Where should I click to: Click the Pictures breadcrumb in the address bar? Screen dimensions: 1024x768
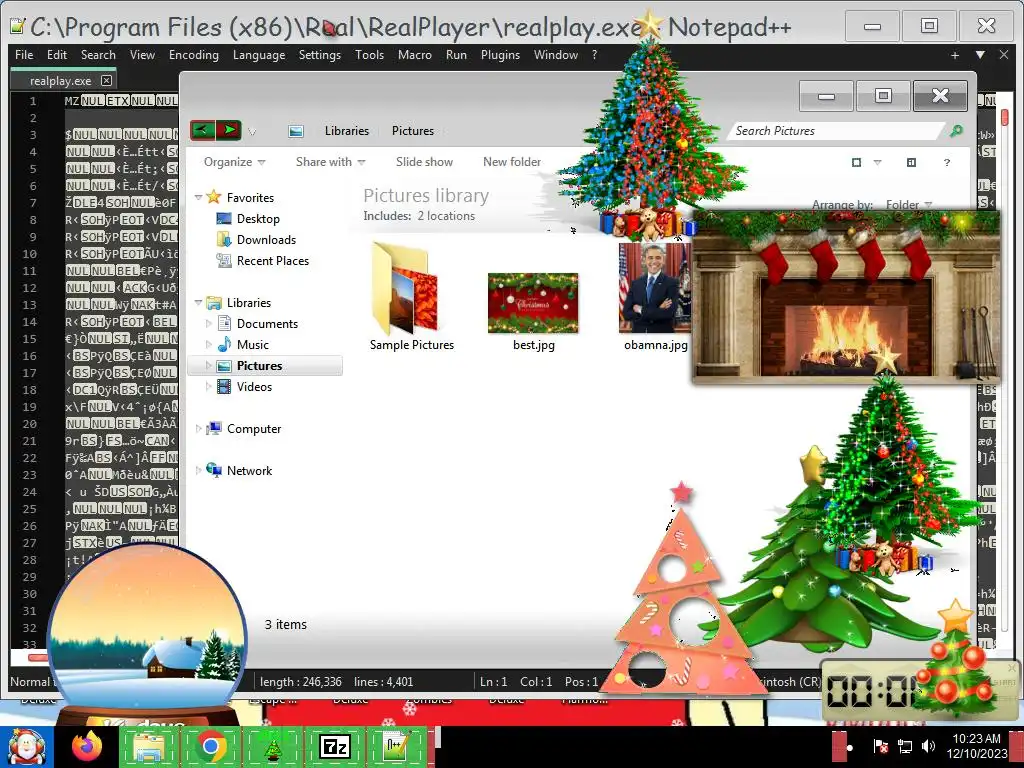[x=413, y=131]
